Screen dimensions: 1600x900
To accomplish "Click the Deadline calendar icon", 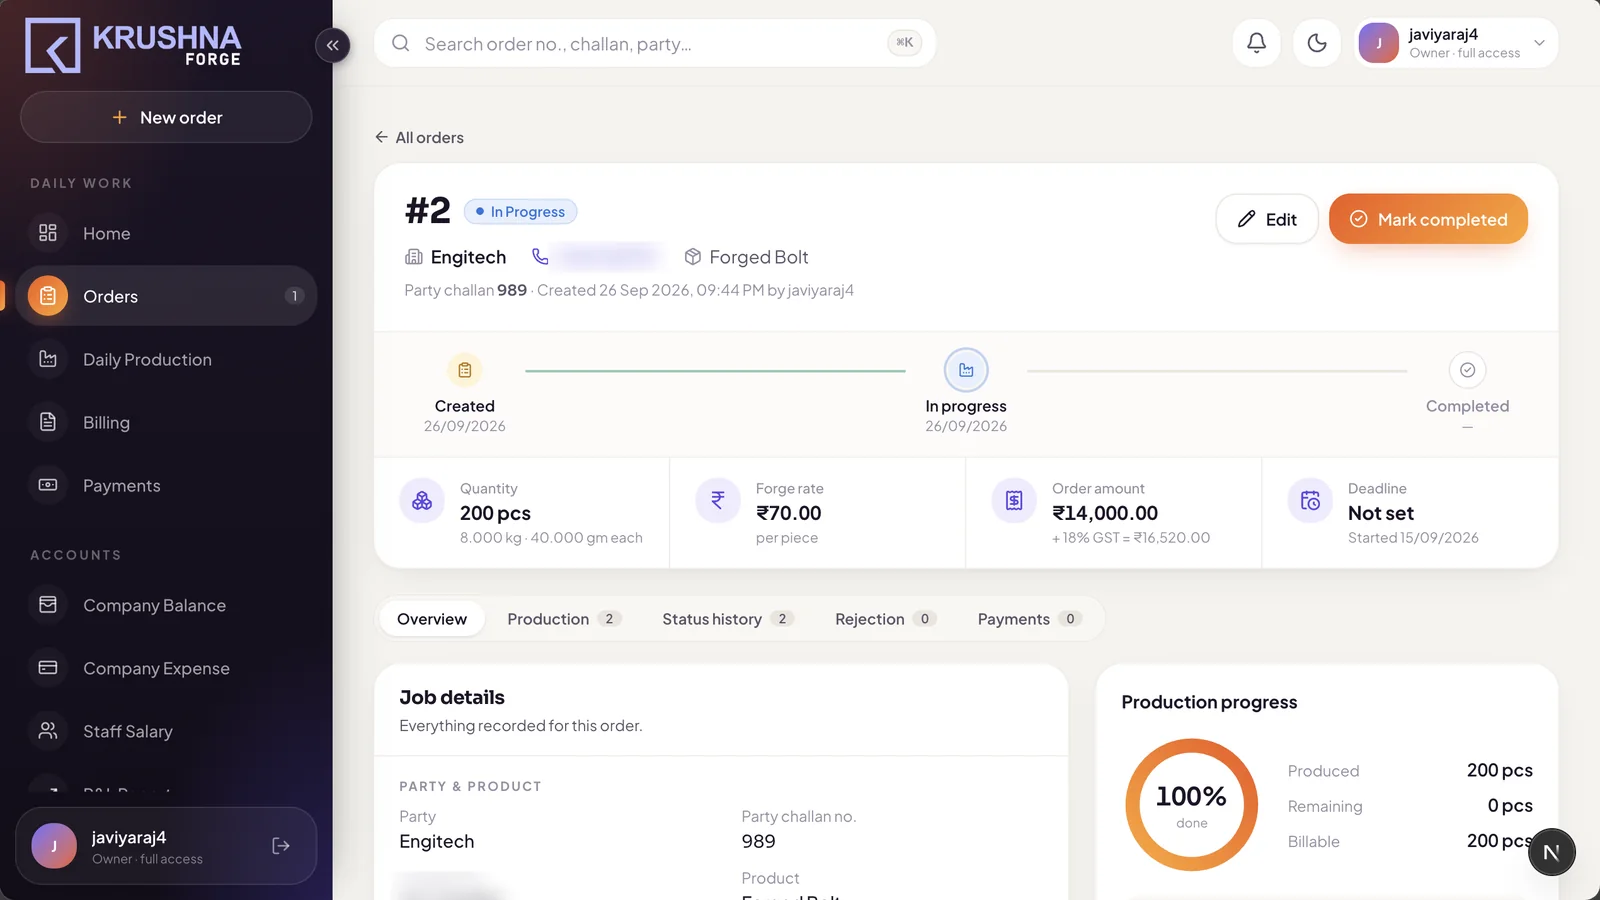I will click(1310, 500).
